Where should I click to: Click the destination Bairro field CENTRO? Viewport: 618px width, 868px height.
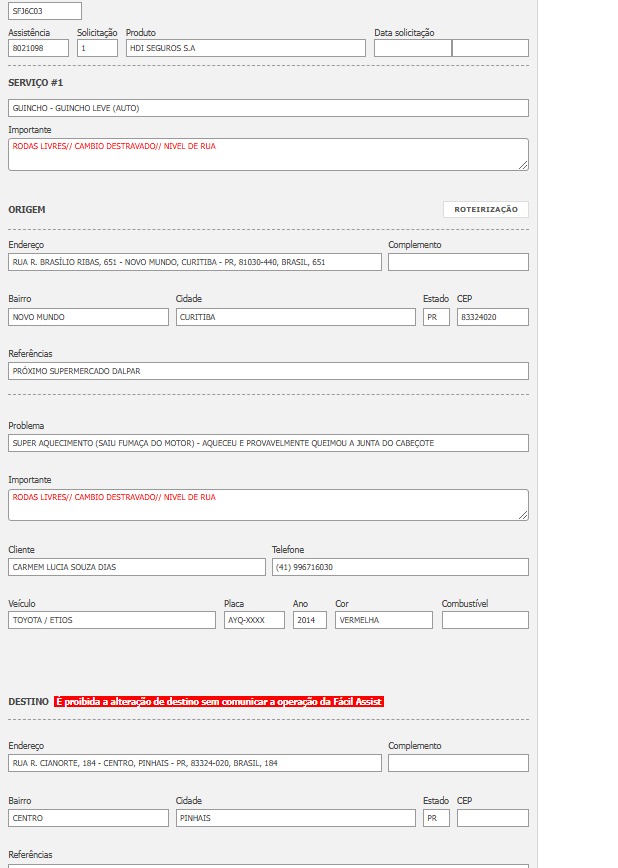click(88, 818)
